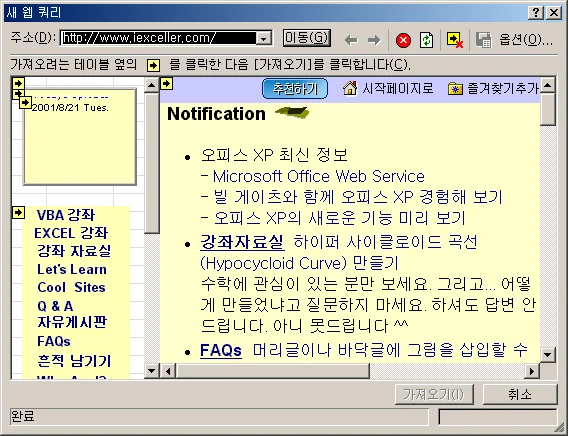
Task: Click the Notification heading text
Action: click(216, 114)
